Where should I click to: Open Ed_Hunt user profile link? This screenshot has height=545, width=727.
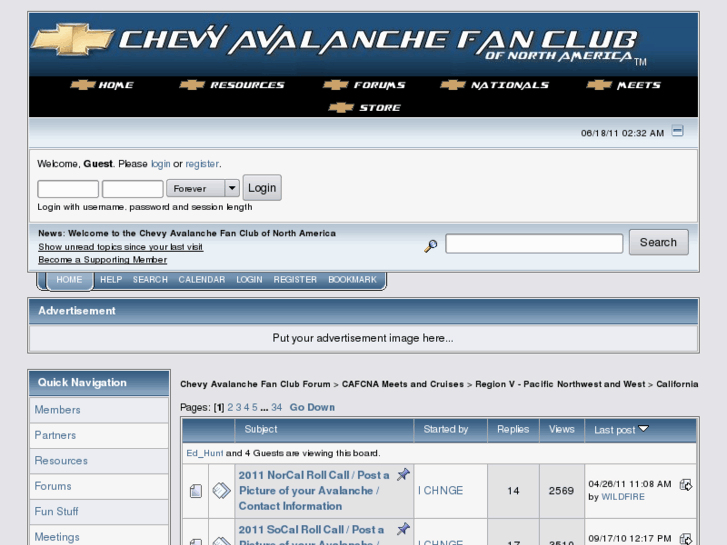(204, 453)
